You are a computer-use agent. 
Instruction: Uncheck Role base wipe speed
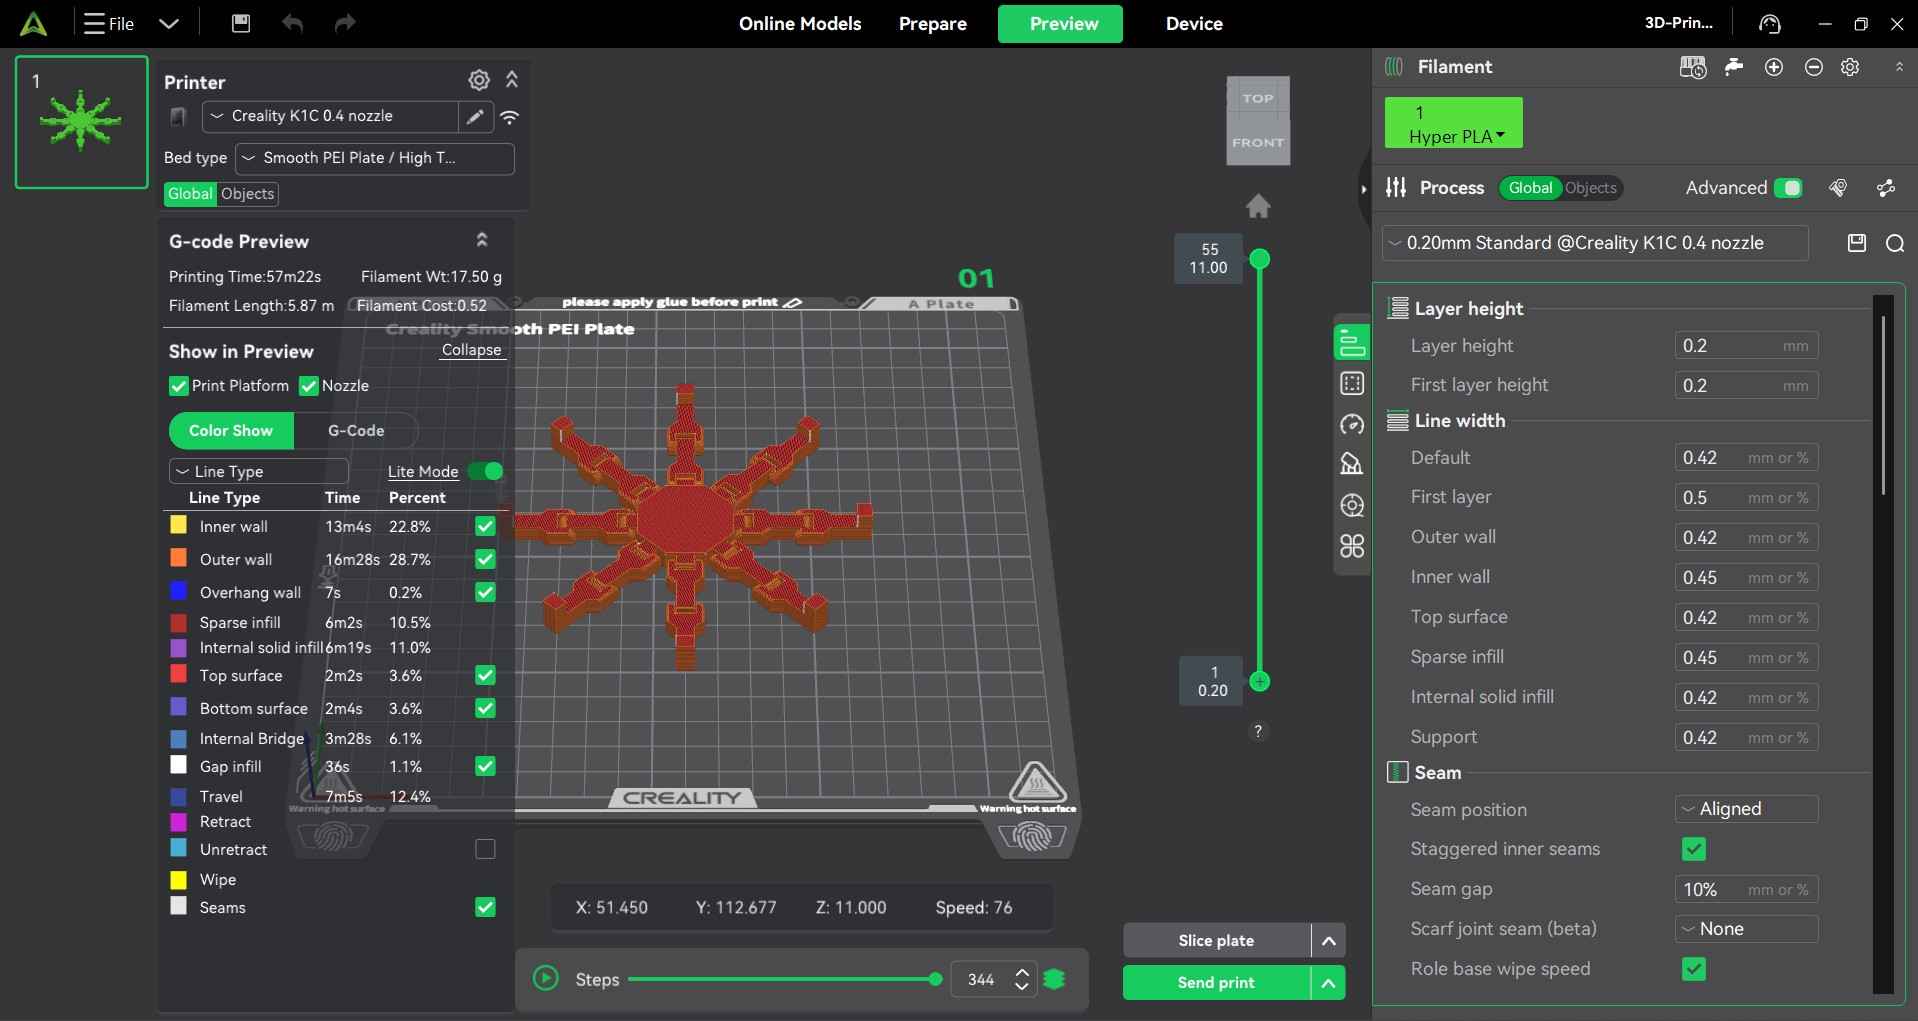pos(1694,969)
